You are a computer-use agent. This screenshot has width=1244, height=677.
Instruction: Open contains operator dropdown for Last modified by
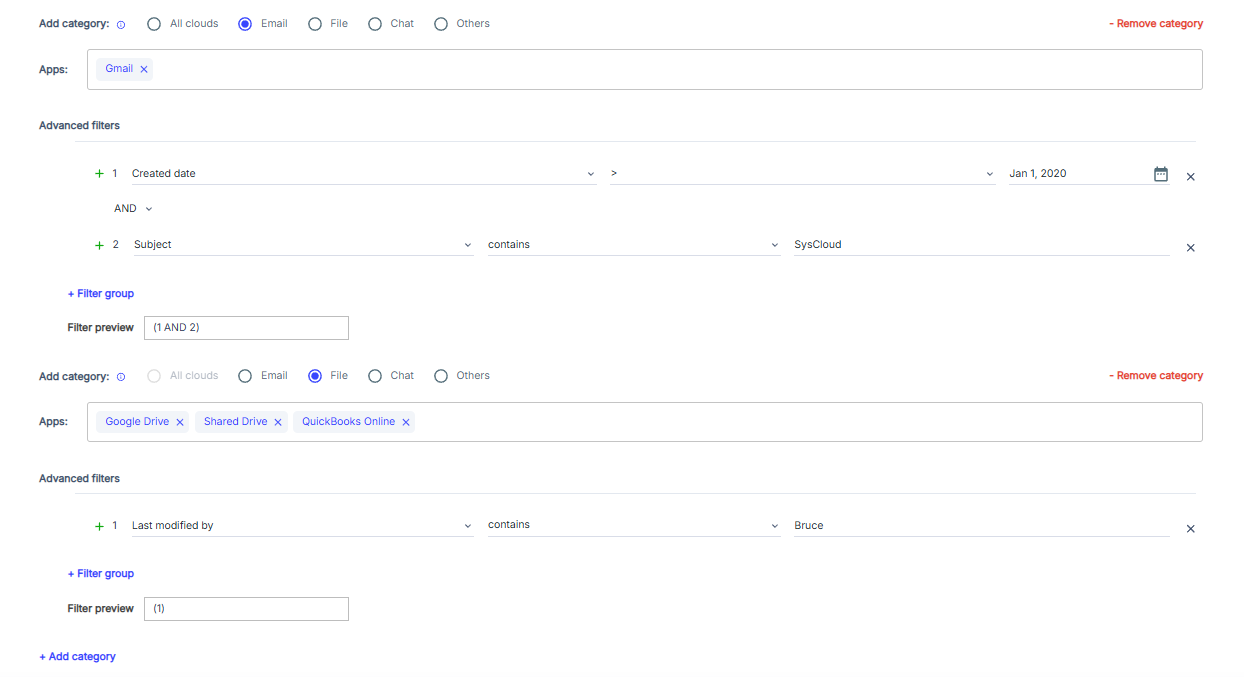634,526
